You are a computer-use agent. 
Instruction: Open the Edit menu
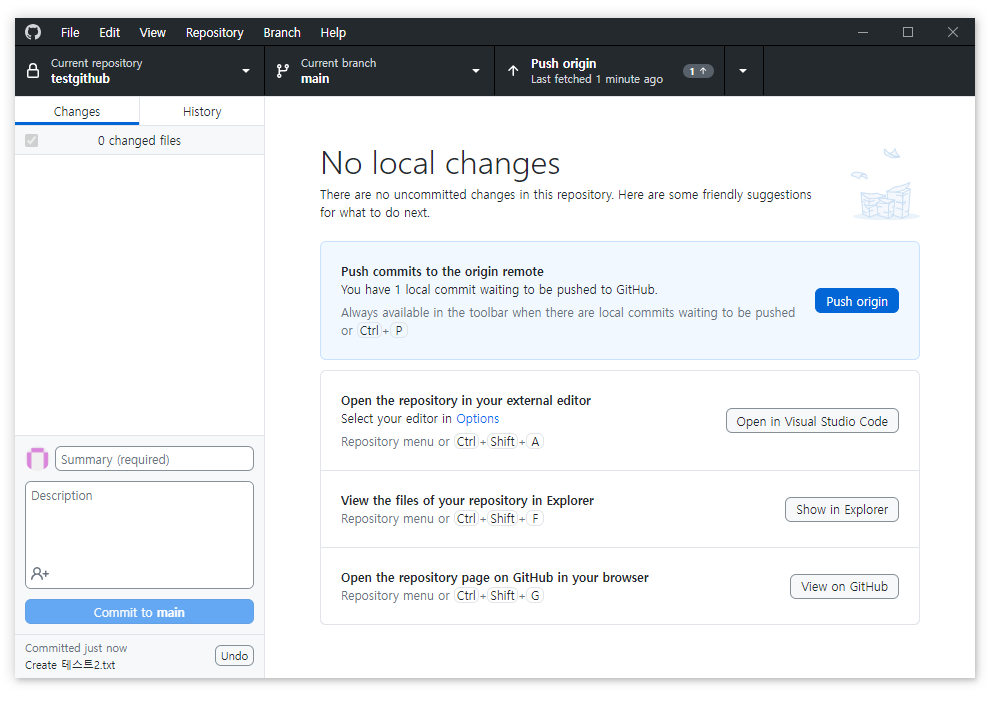(x=110, y=33)
